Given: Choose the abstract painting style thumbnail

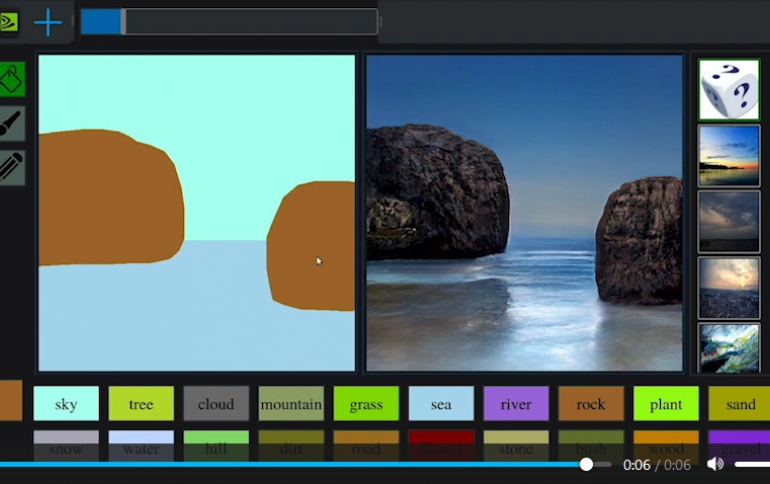Looking at the screenshot, I should (729, 348).
